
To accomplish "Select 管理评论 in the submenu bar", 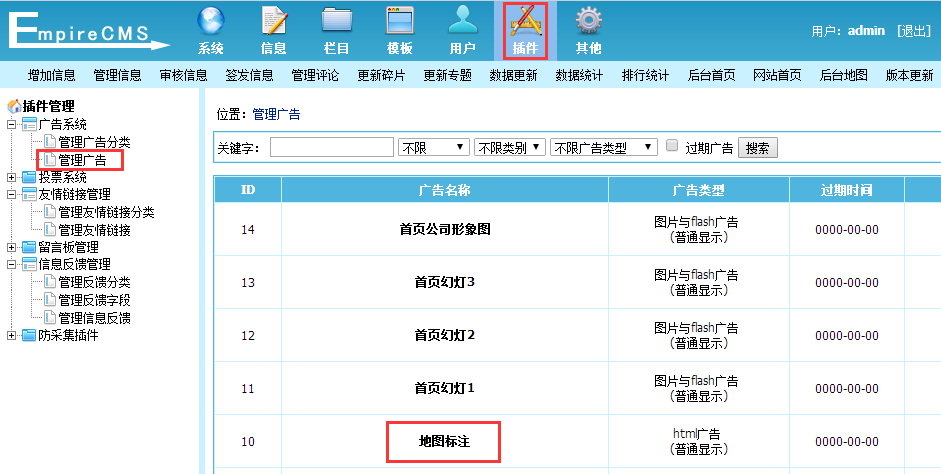I will click(x=315, y=75).
